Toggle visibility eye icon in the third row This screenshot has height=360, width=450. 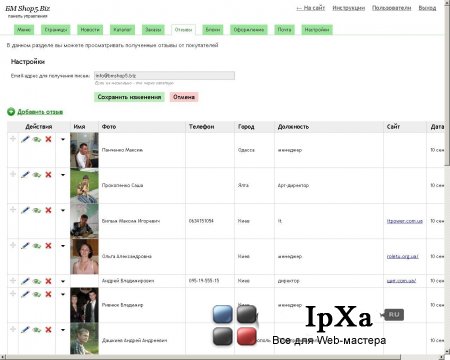point(37,211)
